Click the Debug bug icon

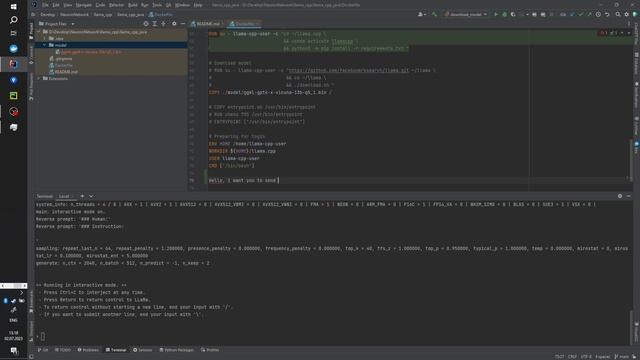pos(504,14)
